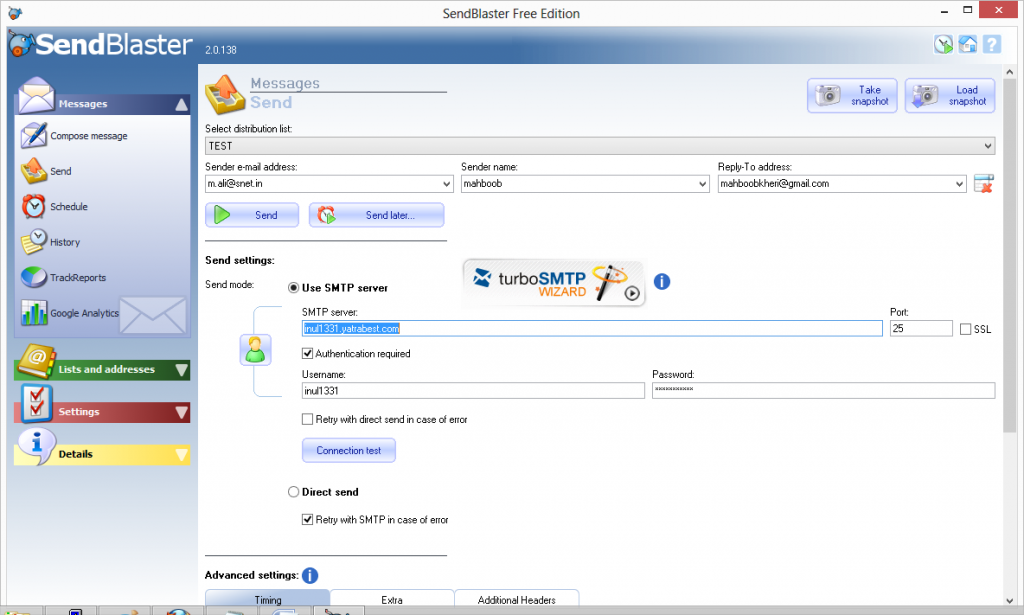This screenshot has height=615, width=1024.
Task: Click the Advanced settings info icon
Action: tap(310, 575)
